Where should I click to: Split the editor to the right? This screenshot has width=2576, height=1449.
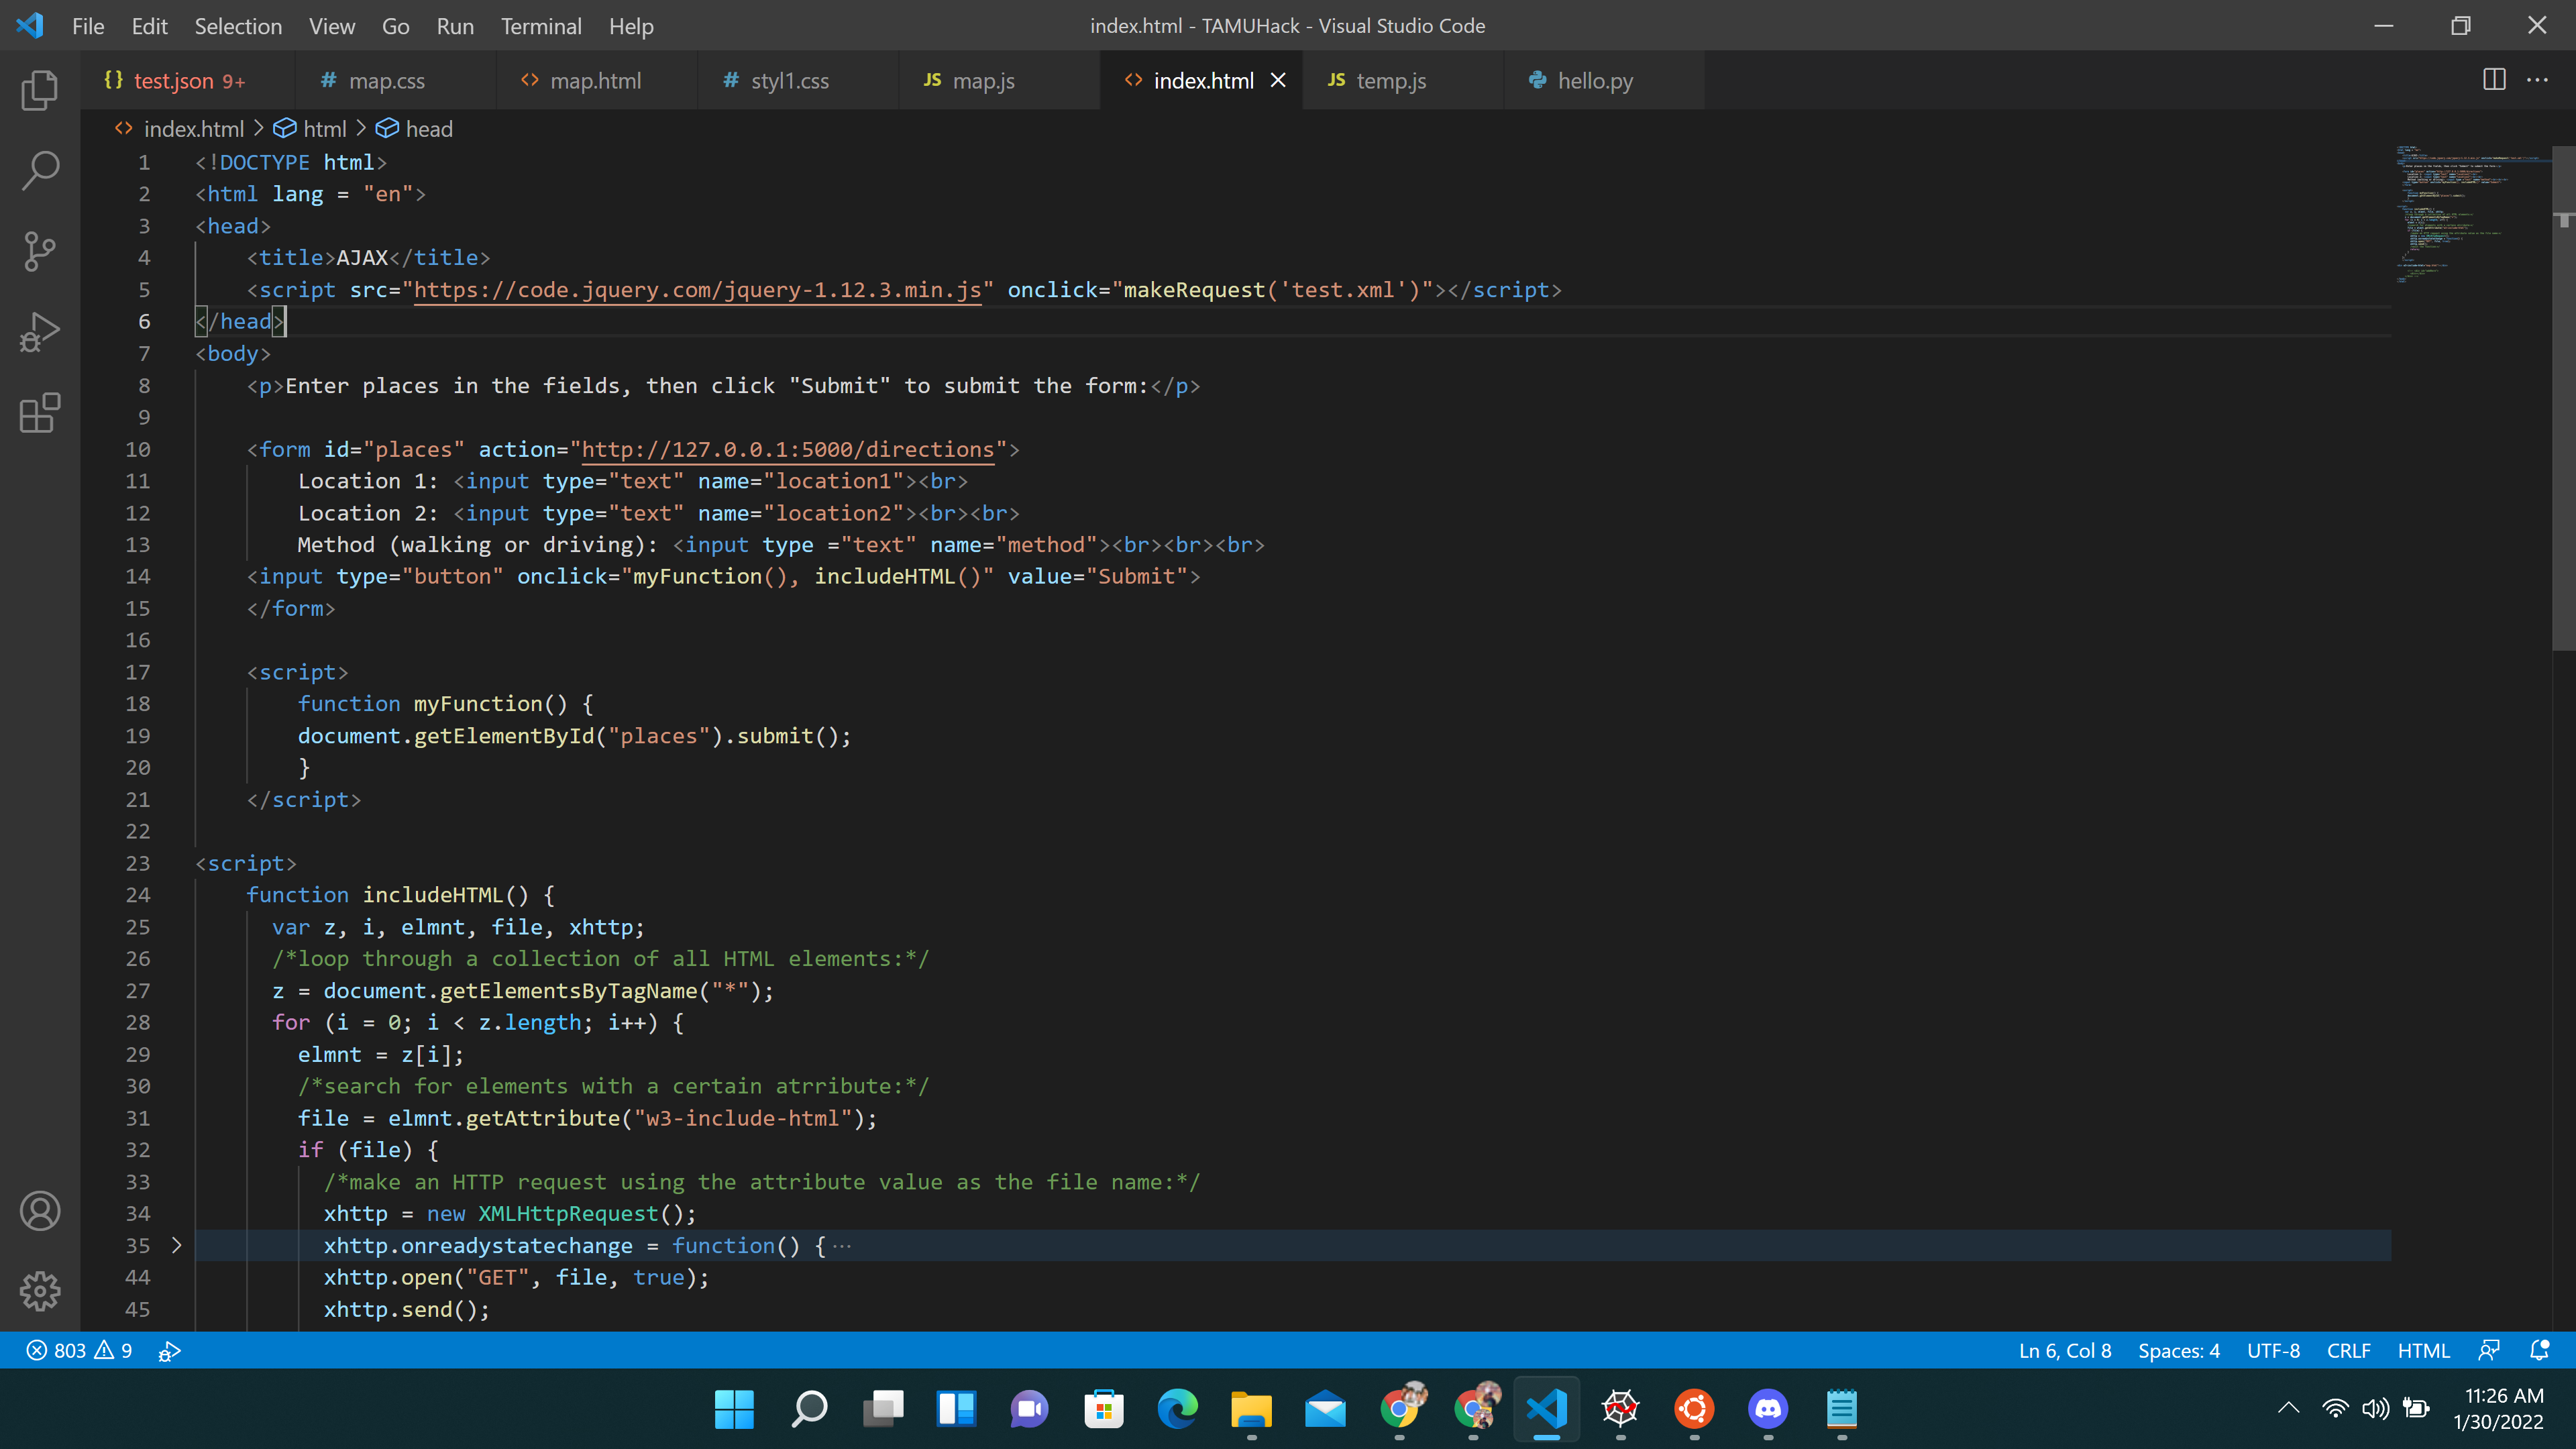click(2494, 80)
